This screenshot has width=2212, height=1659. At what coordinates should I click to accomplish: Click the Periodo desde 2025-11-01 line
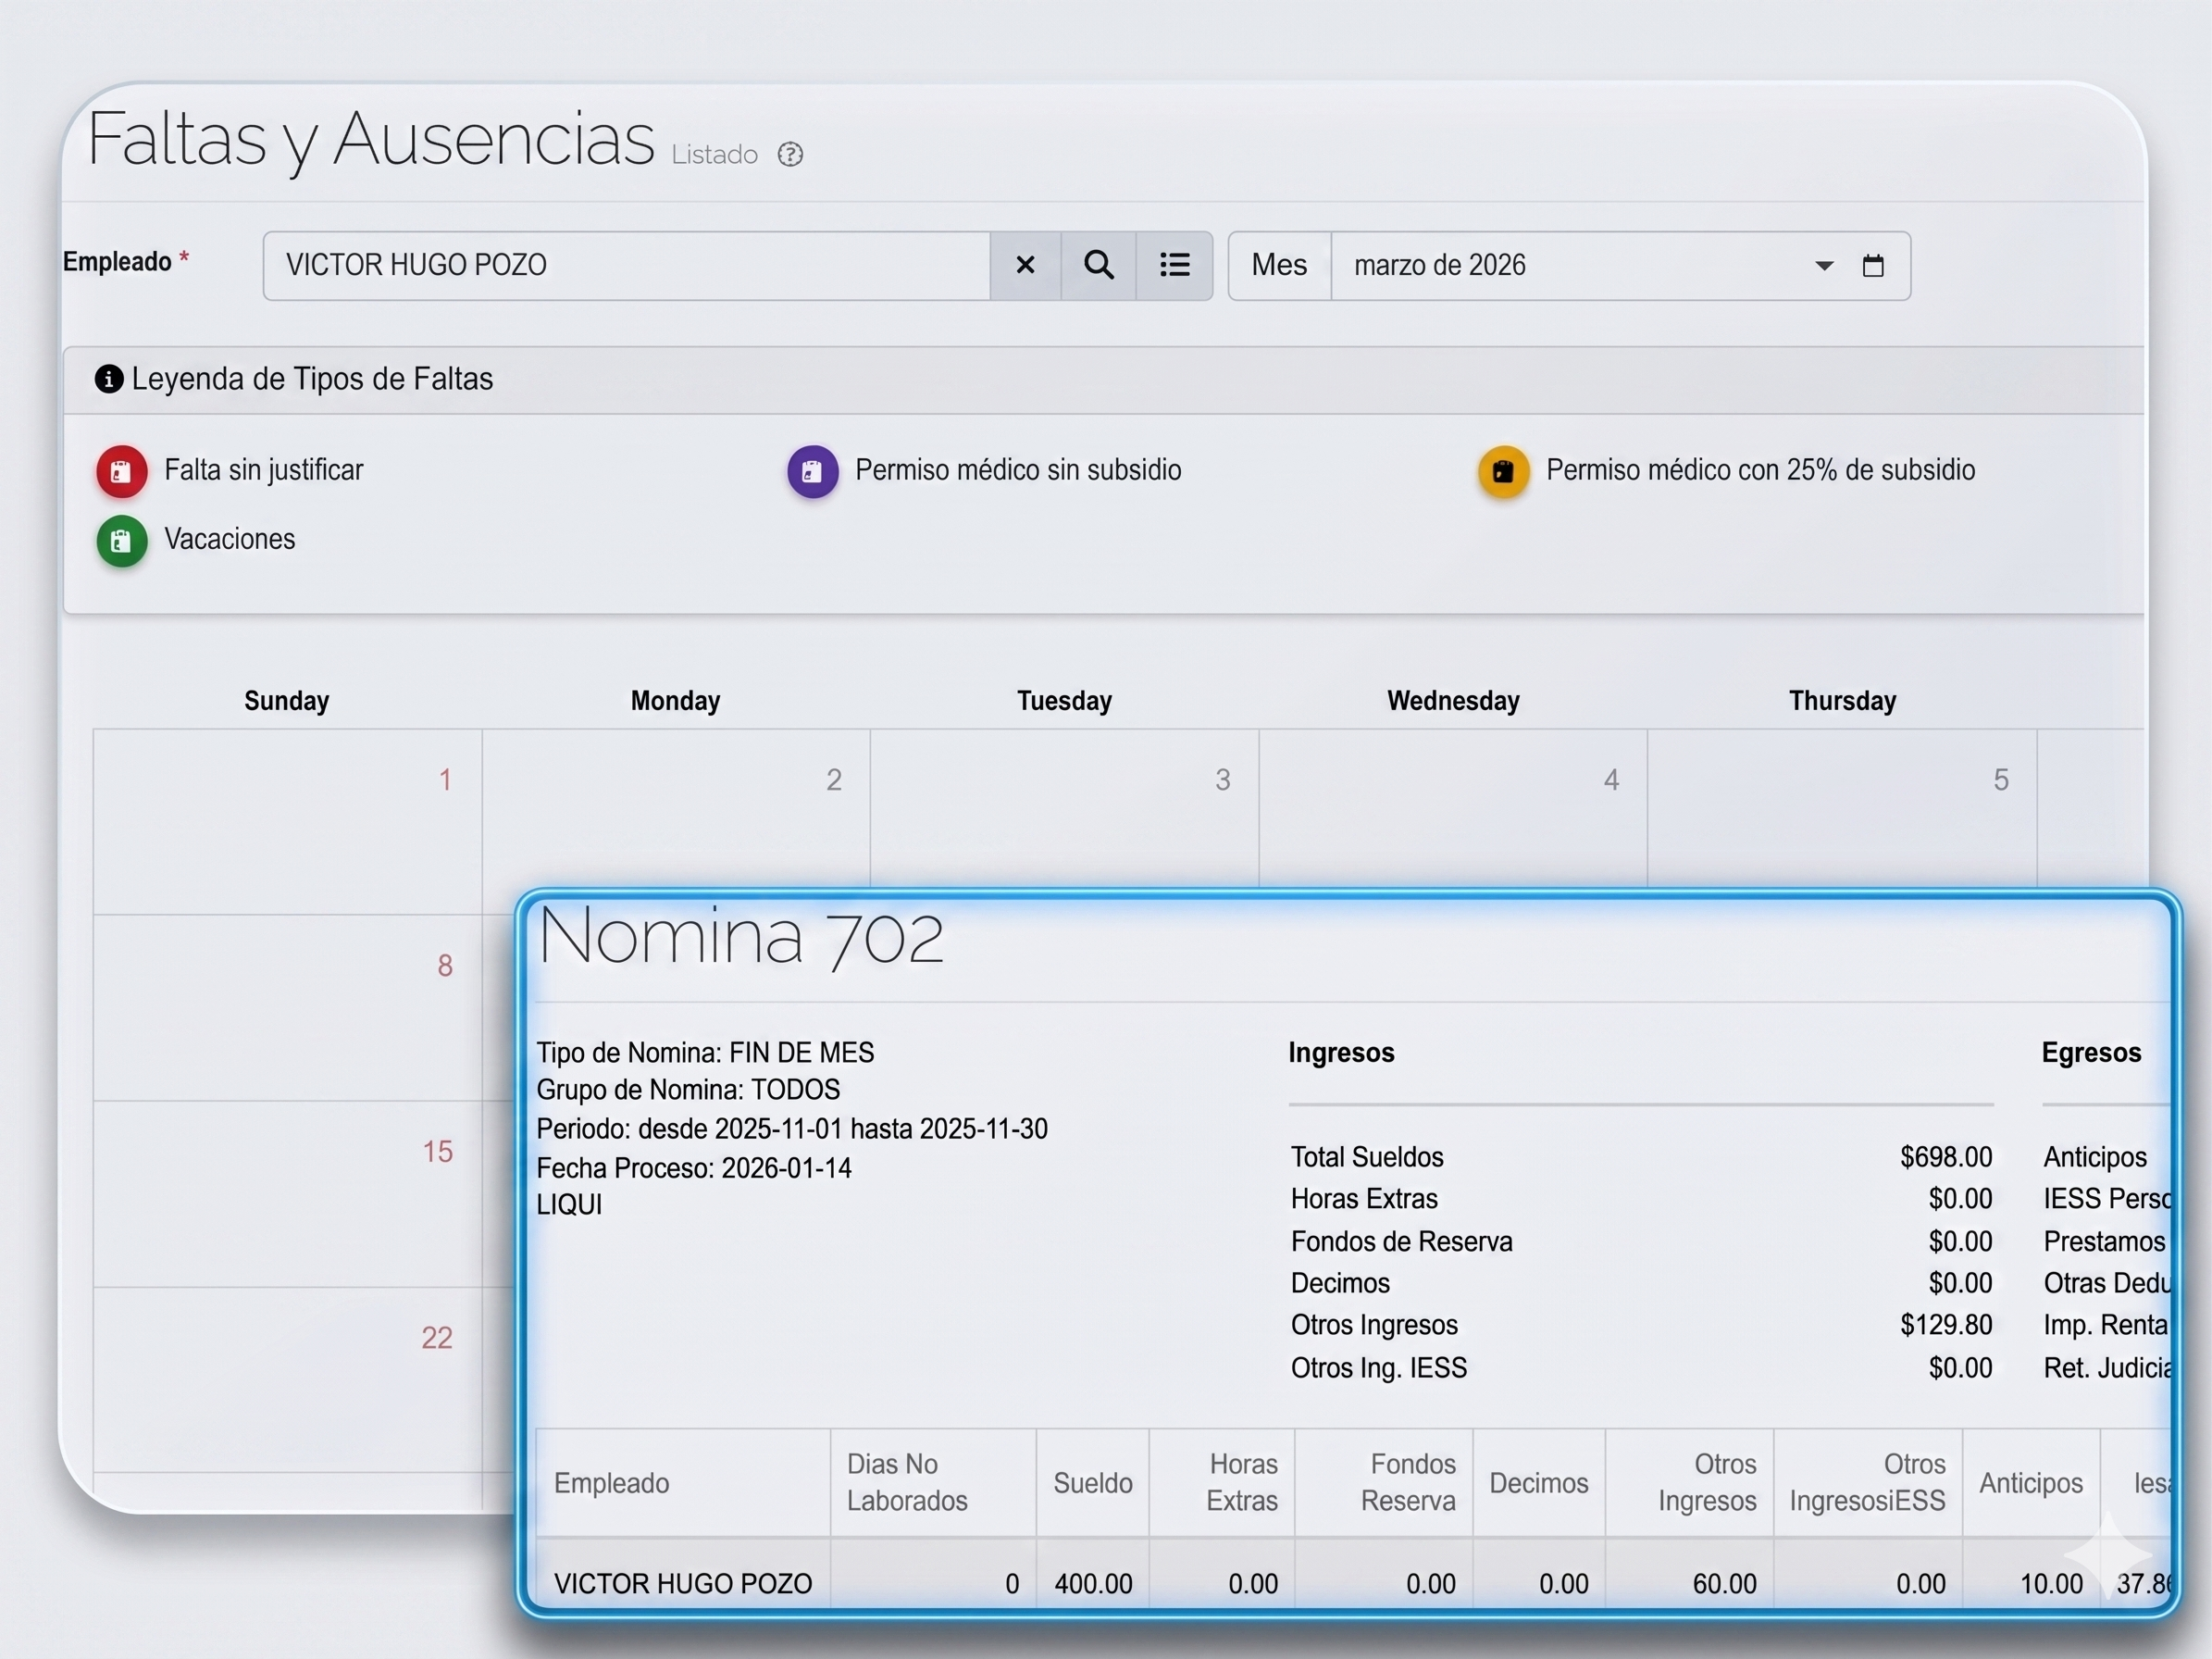pos(792,1129)
